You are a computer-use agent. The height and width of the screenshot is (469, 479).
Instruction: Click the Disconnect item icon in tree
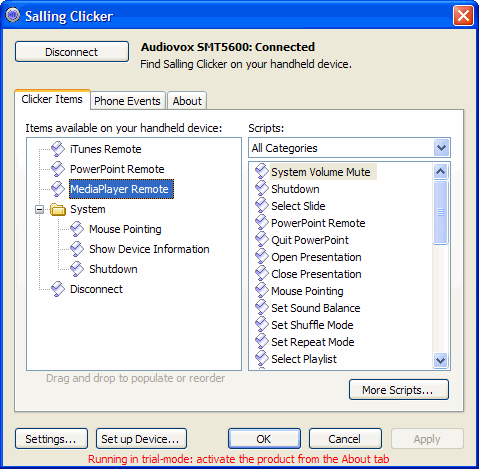pos(58,289)
